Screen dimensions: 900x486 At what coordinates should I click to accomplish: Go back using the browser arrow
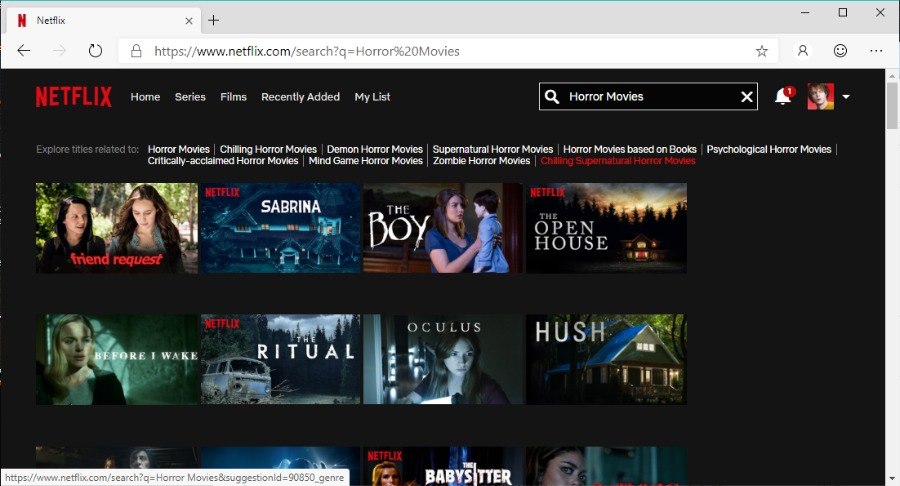point(24,51)
